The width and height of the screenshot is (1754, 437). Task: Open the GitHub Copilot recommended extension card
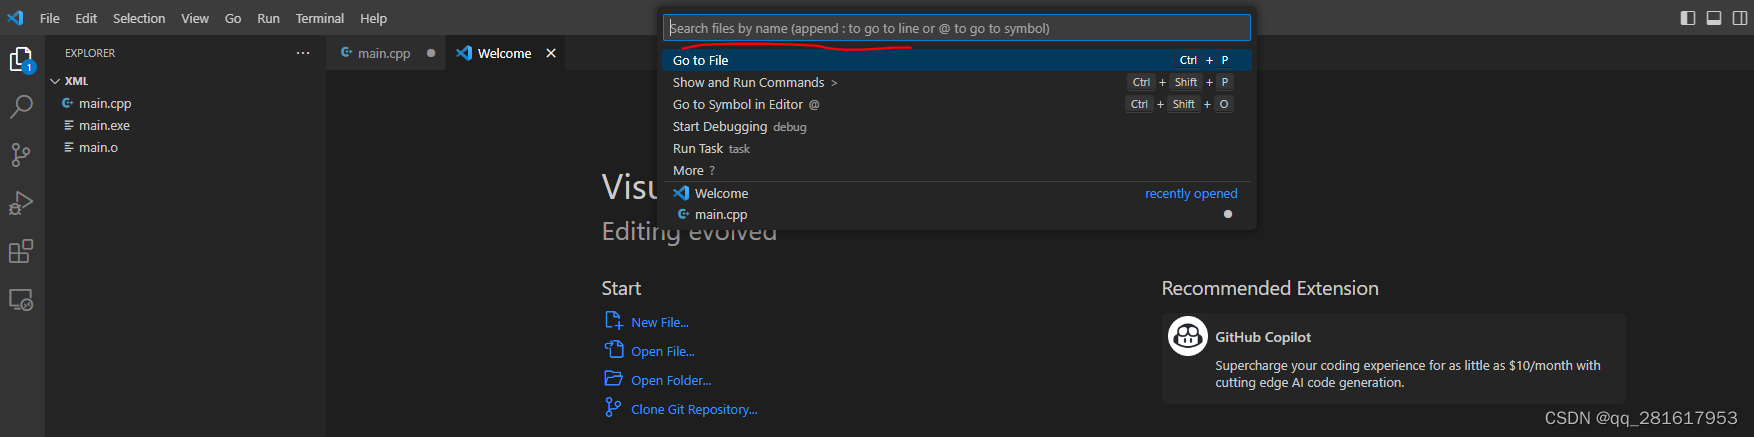click(x=1394, y=358)
